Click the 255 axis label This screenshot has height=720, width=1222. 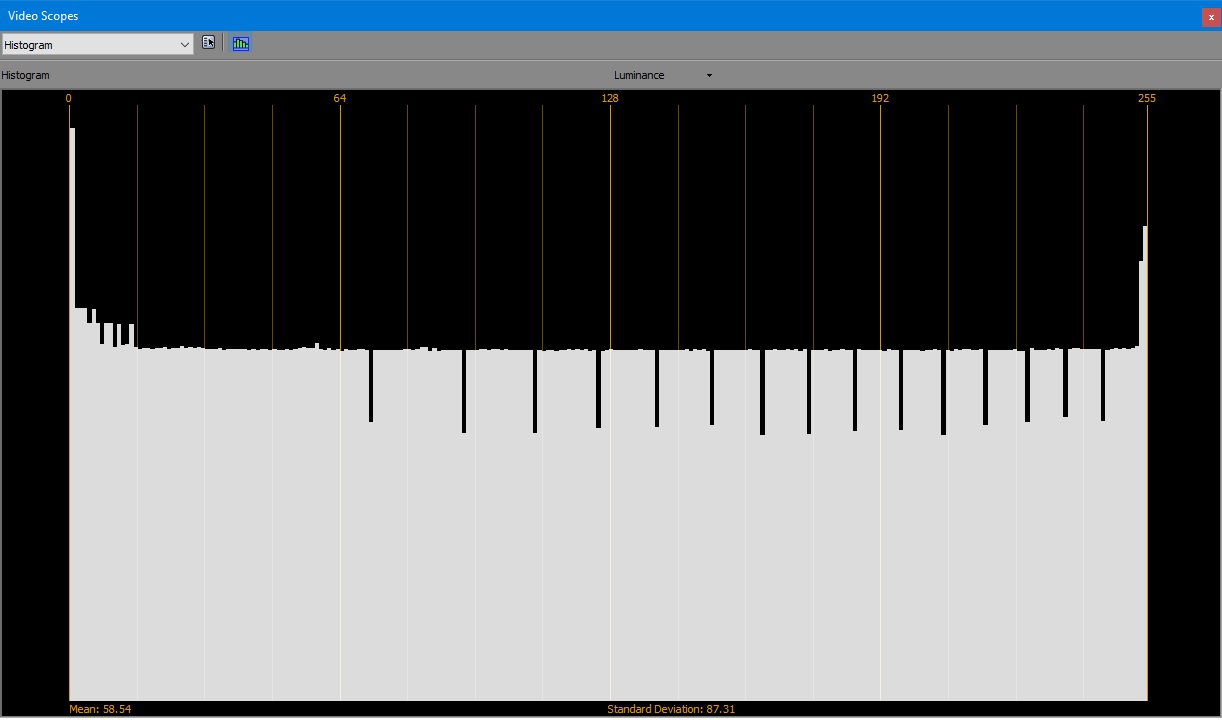coord(1146,98)
